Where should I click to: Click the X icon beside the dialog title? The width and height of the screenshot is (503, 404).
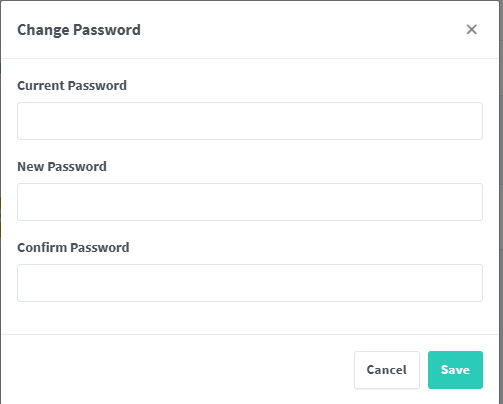click(x=471, y=30)
